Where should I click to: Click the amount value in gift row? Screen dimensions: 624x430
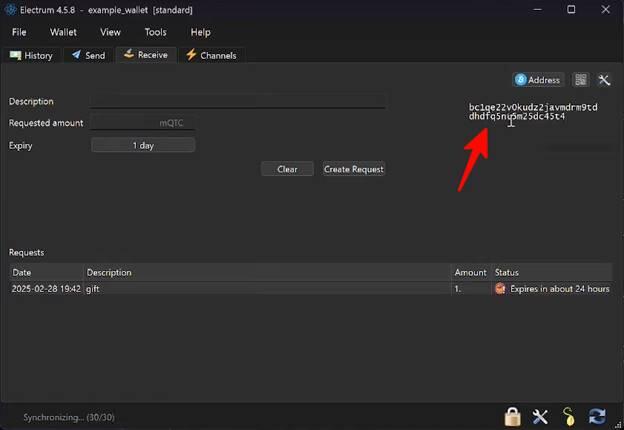pyautogui.click(x=458, y=289)
